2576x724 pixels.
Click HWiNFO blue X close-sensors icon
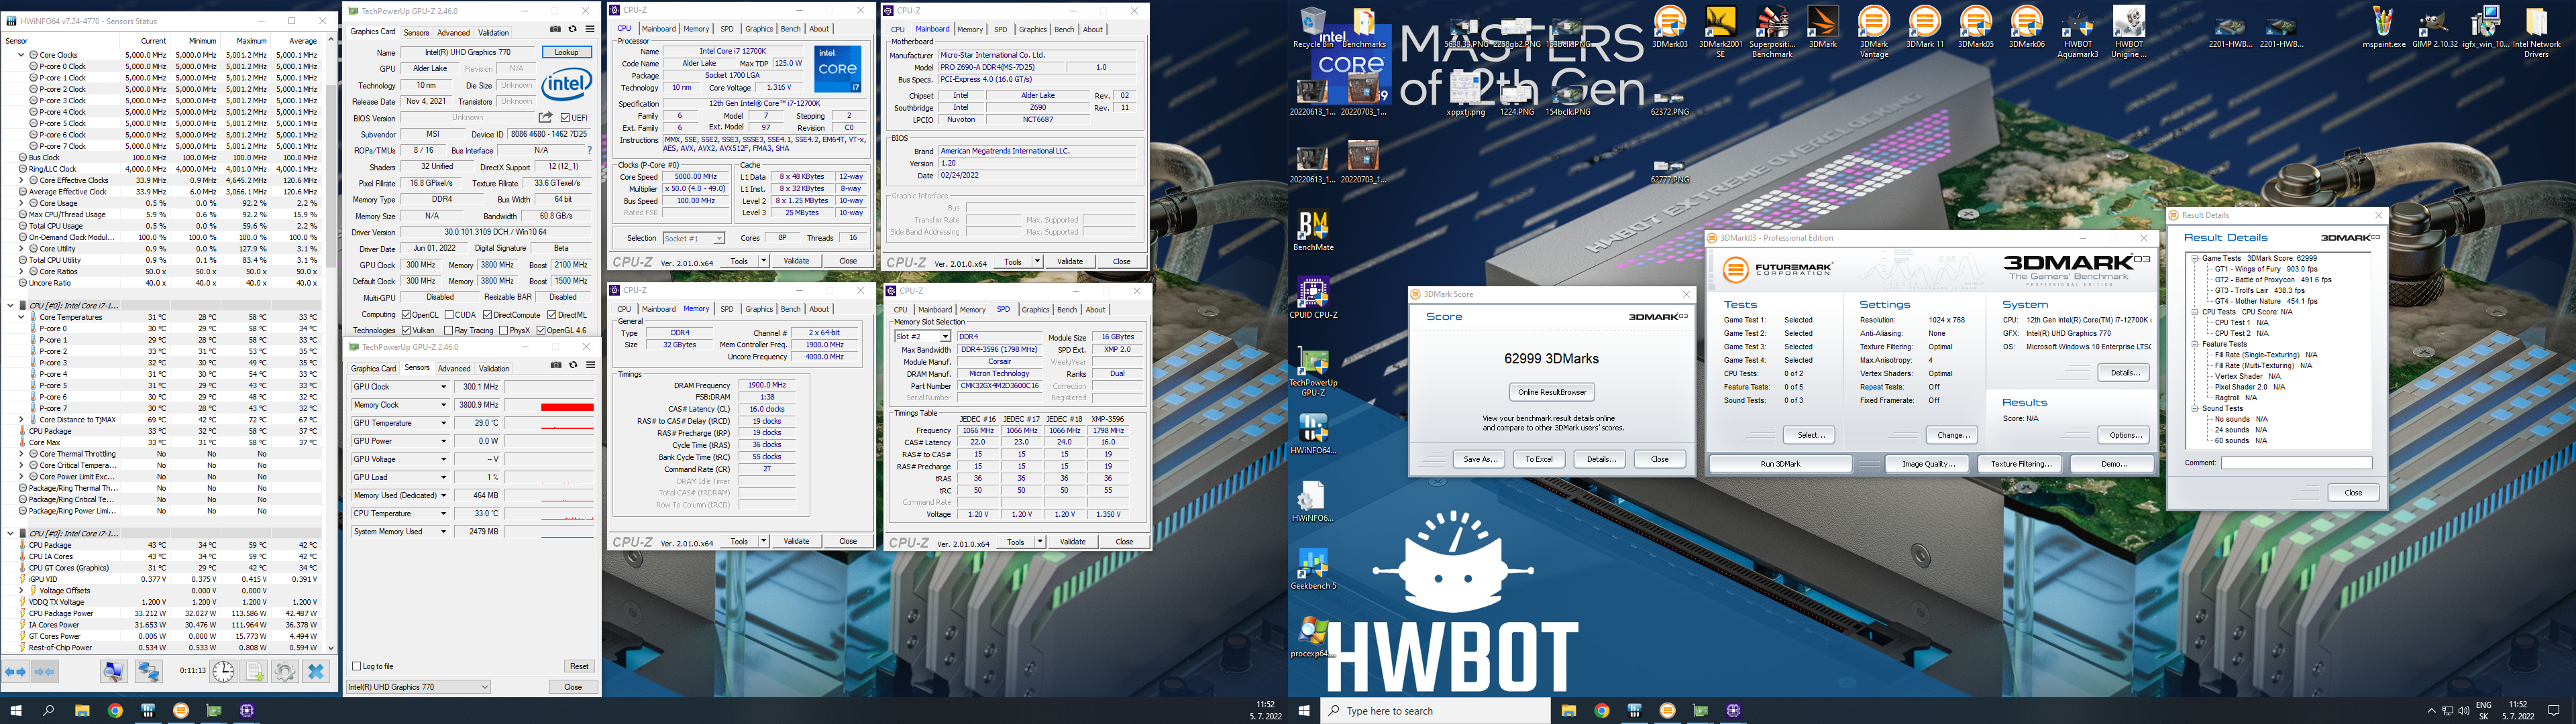pos(316,672)
